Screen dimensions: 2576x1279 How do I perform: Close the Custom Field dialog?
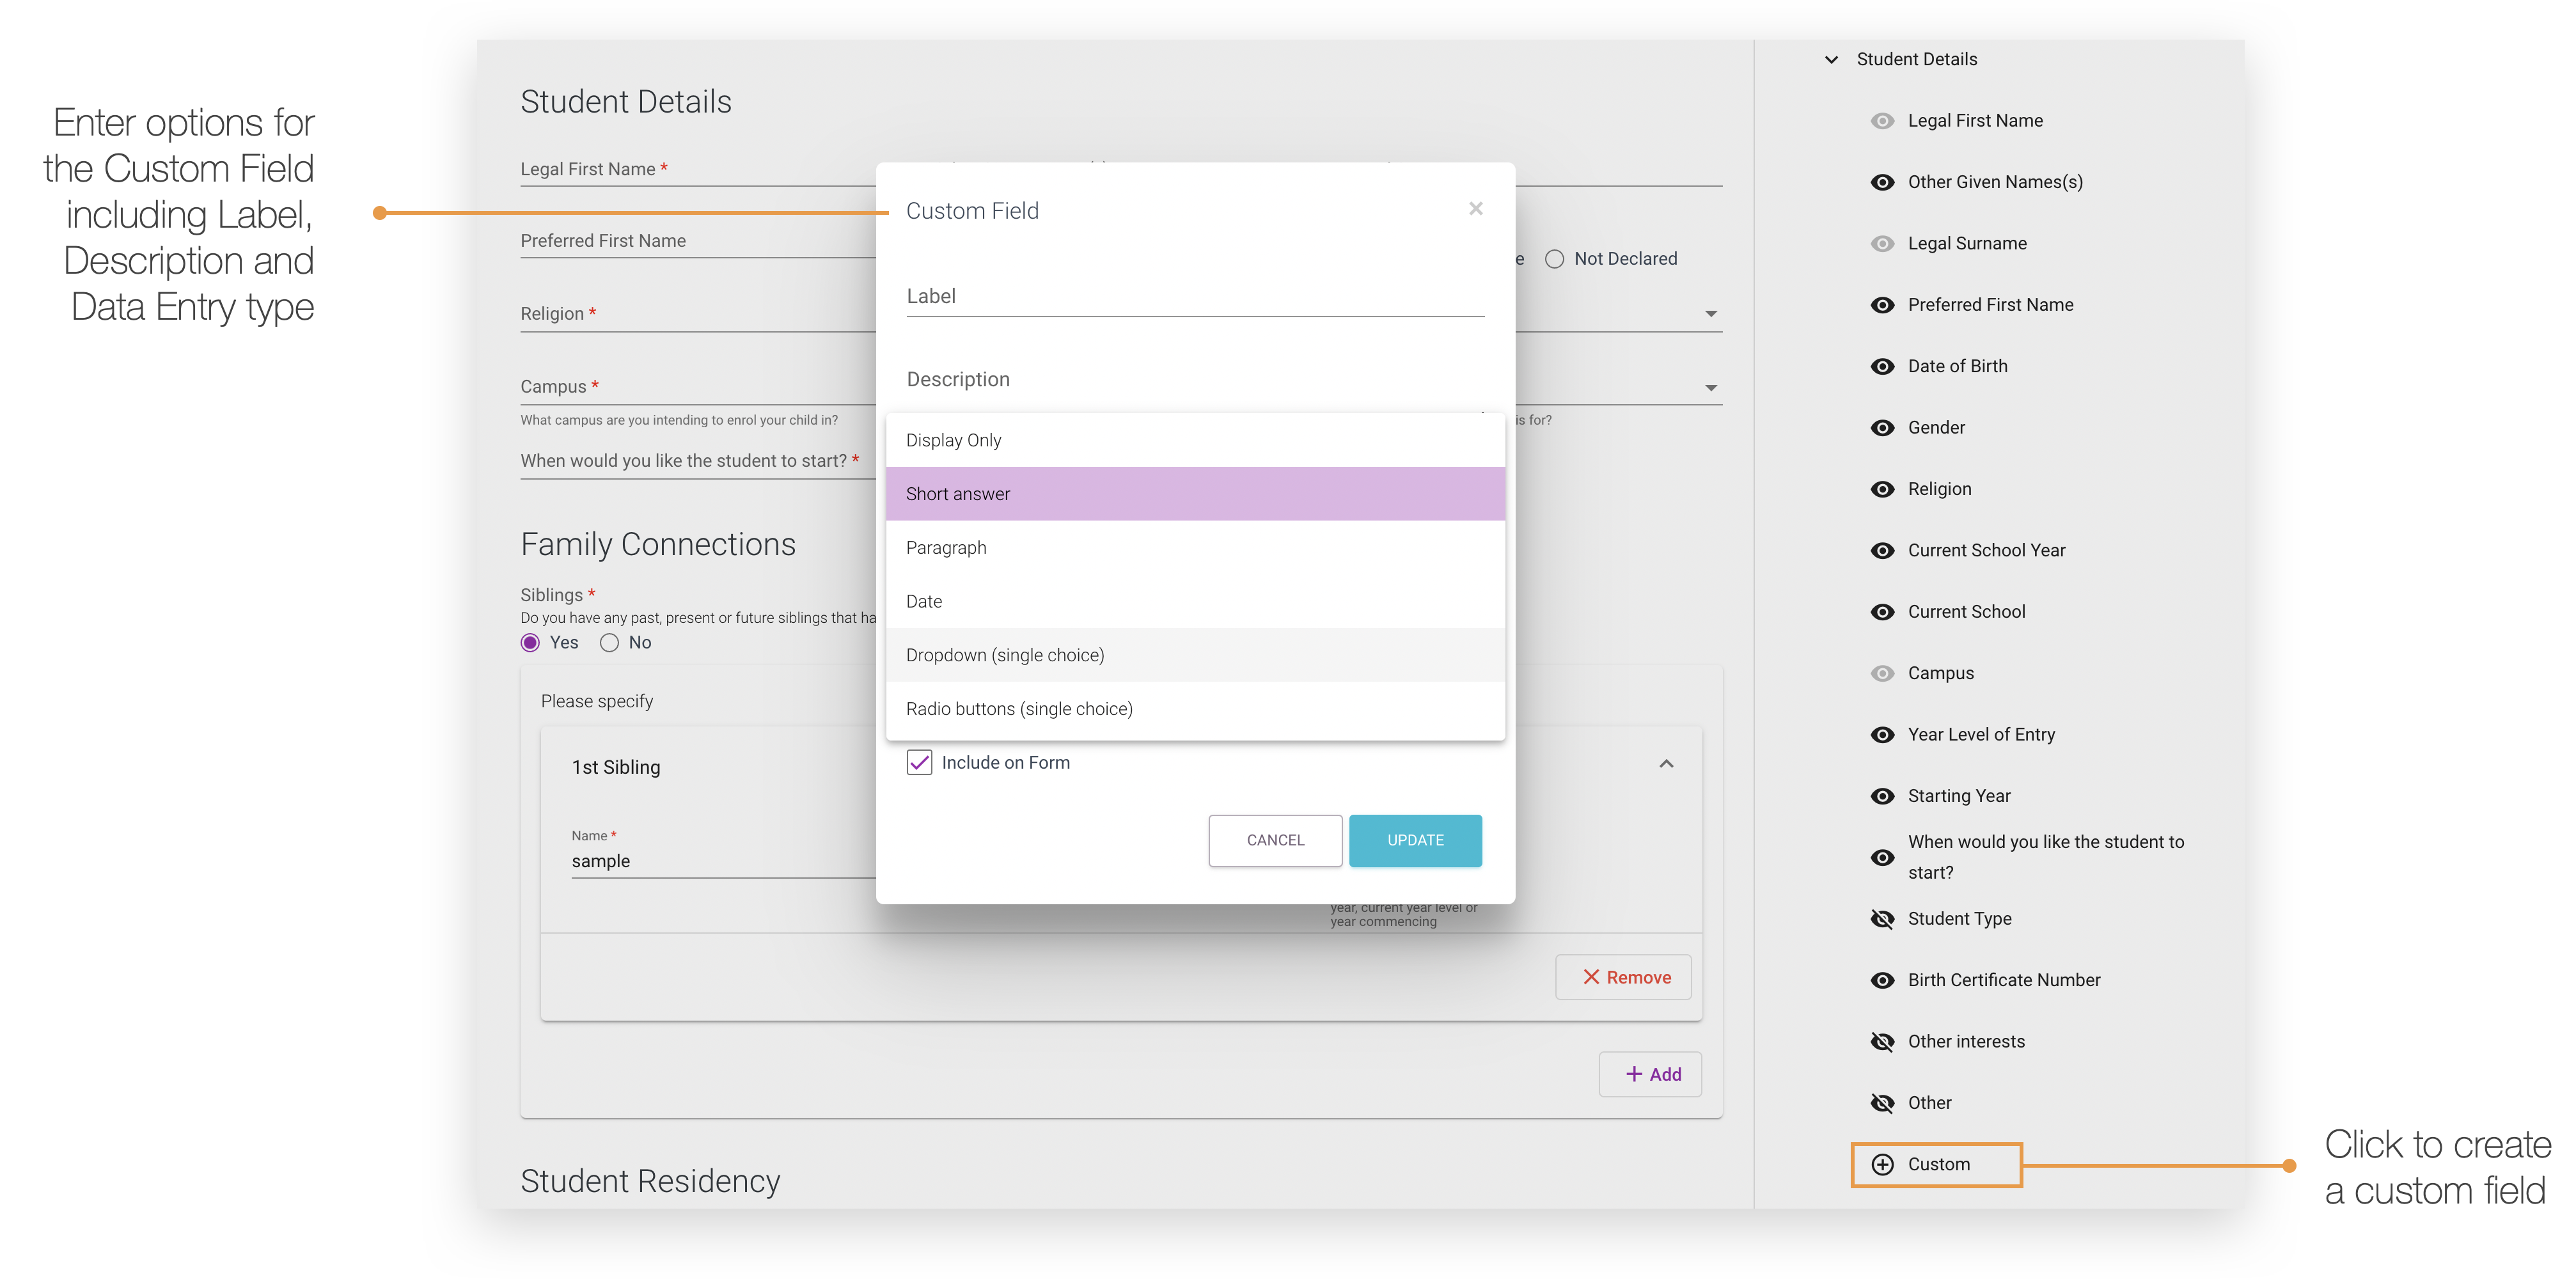tap(1476, 209)
